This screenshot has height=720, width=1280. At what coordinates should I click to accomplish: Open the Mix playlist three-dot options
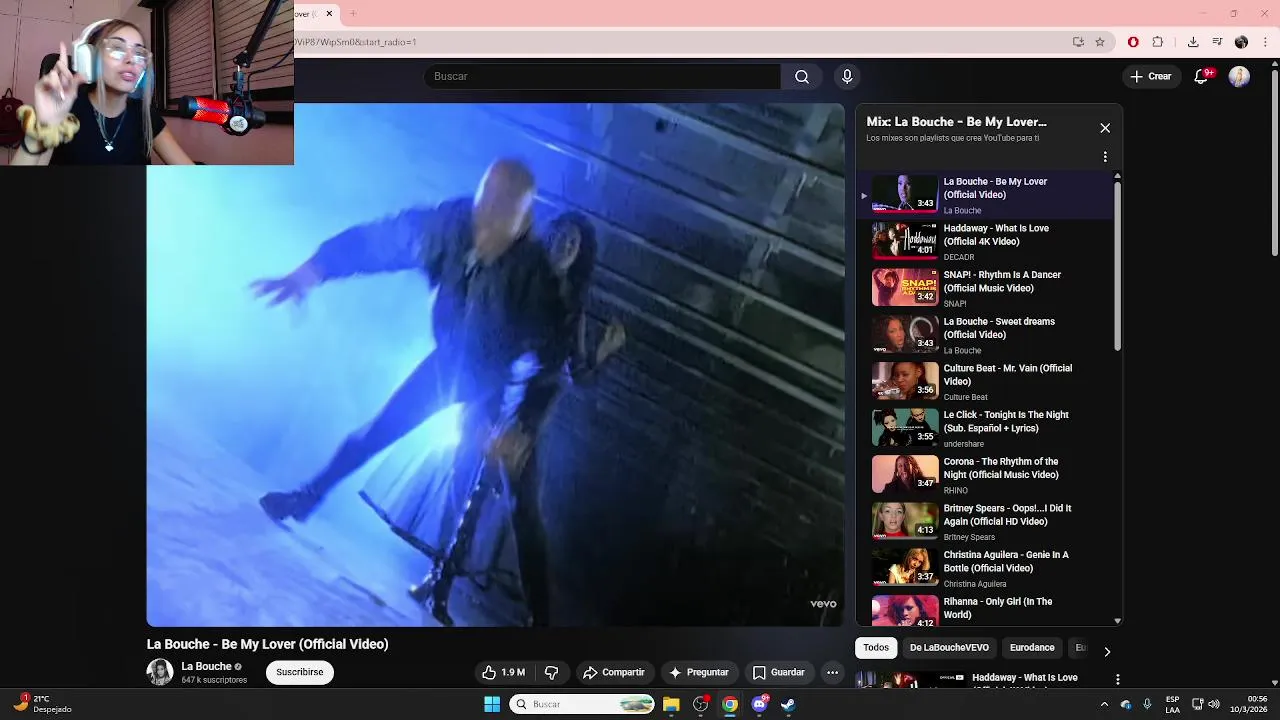coord(1105,157)
